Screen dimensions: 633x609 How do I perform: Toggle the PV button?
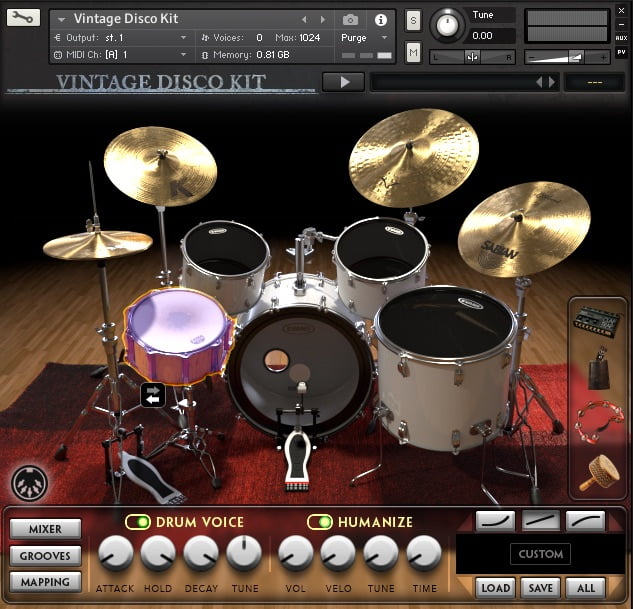pyautogui.click(x=621, y=52)
